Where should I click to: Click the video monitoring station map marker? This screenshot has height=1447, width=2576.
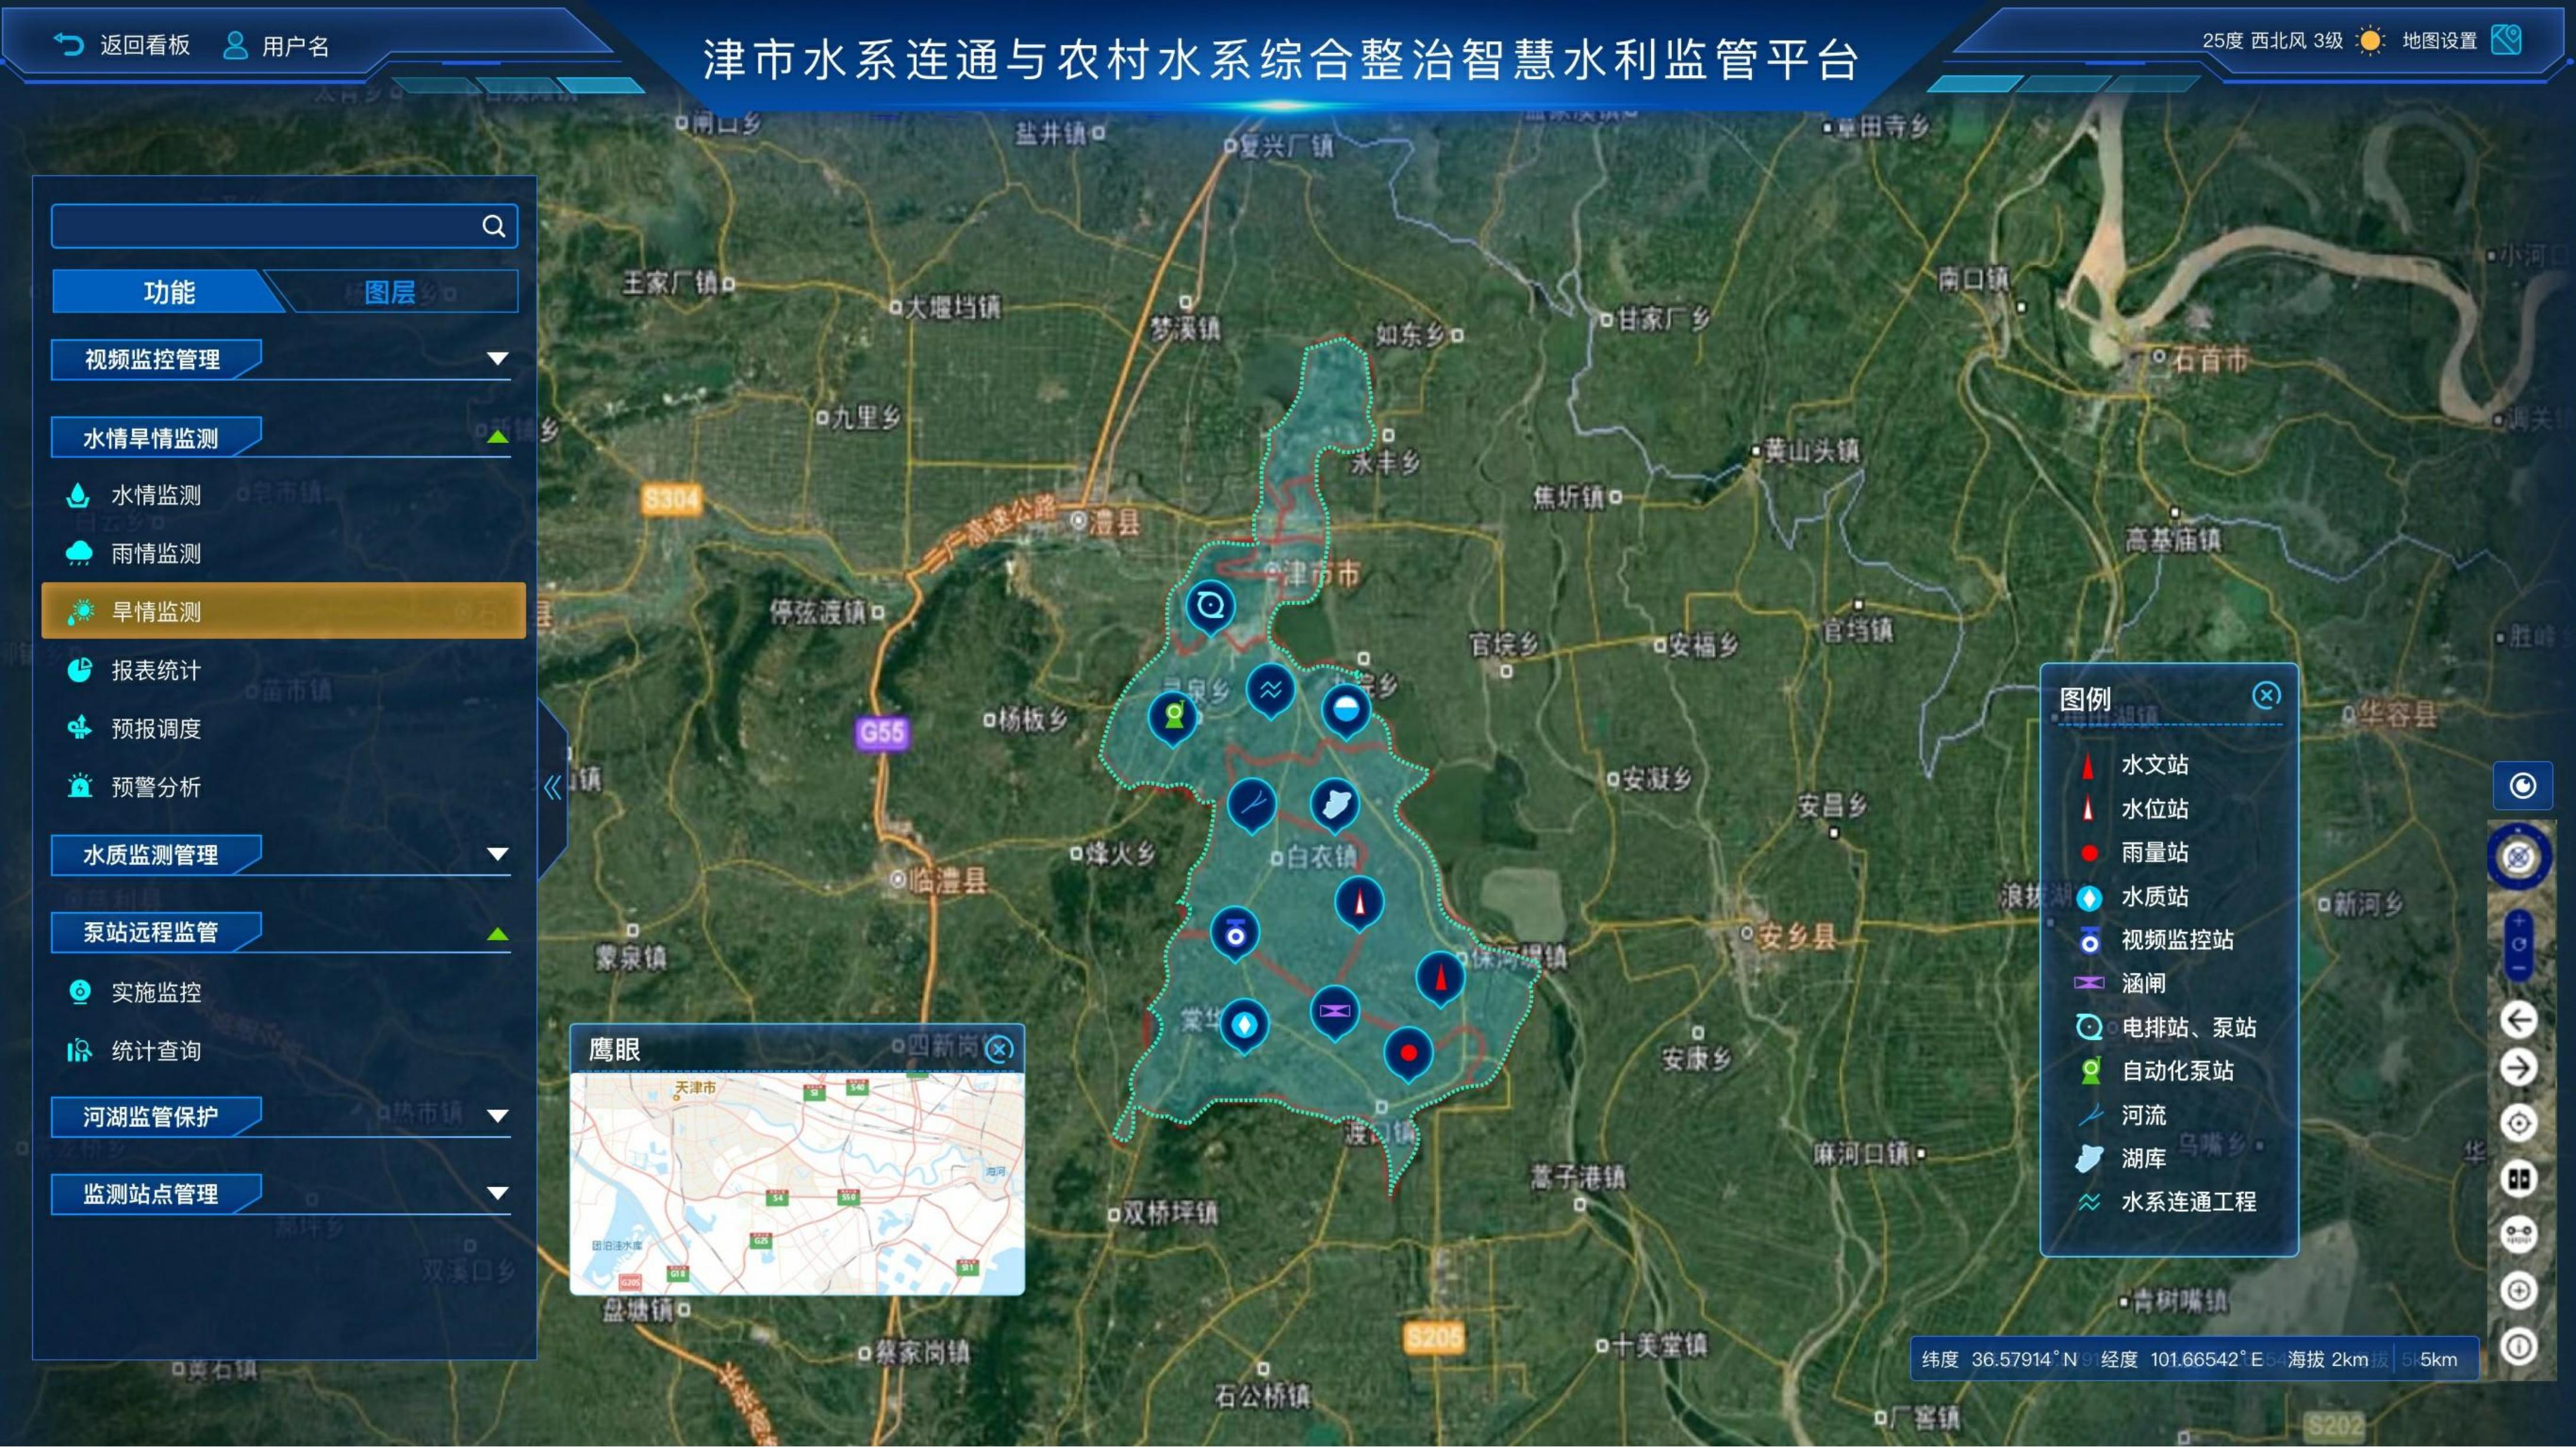pos(1235,935)
